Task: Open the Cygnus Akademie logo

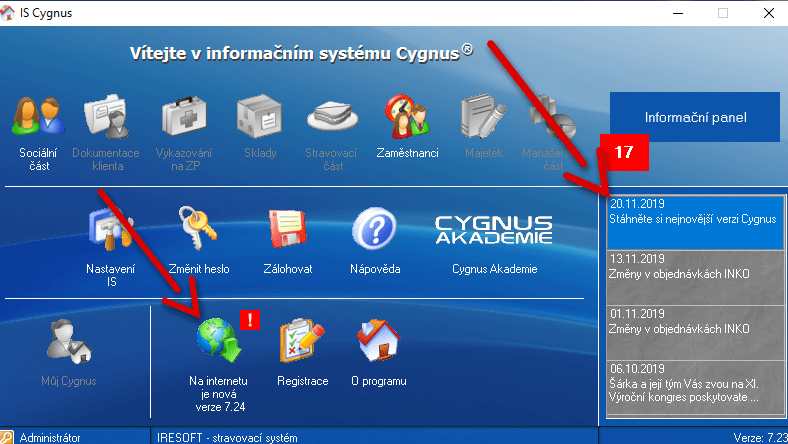Action: click(494, 230)
